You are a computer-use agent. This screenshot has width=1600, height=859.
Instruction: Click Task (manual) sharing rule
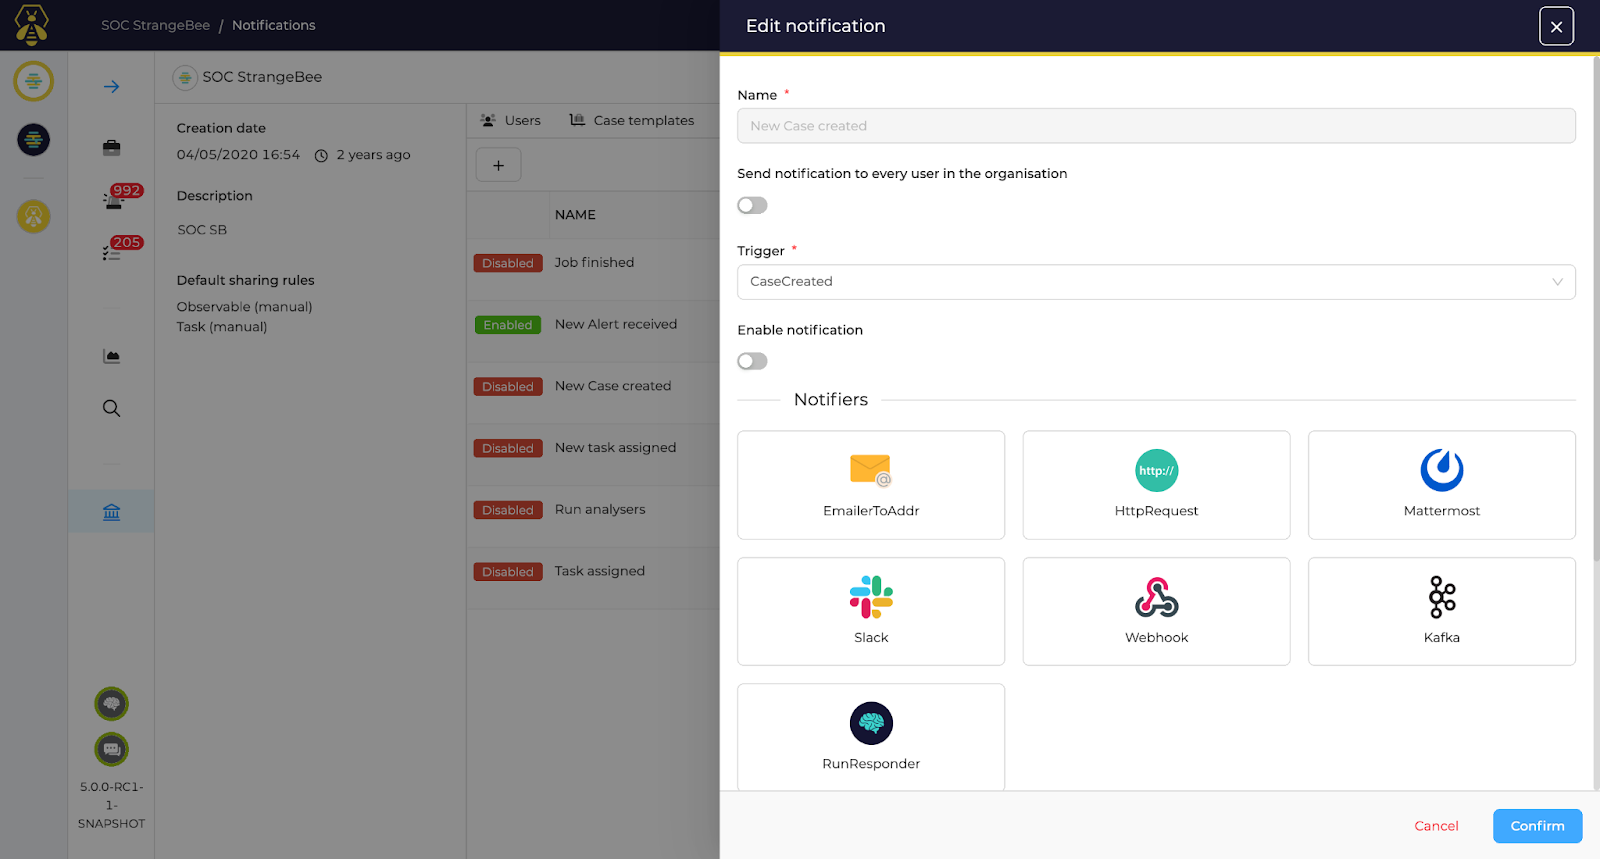(x=221, y=327)
